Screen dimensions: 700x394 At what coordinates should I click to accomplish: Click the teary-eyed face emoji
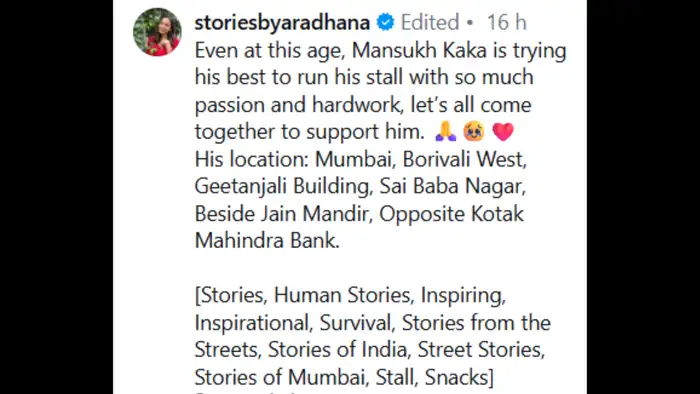click(x=474, y=131)
